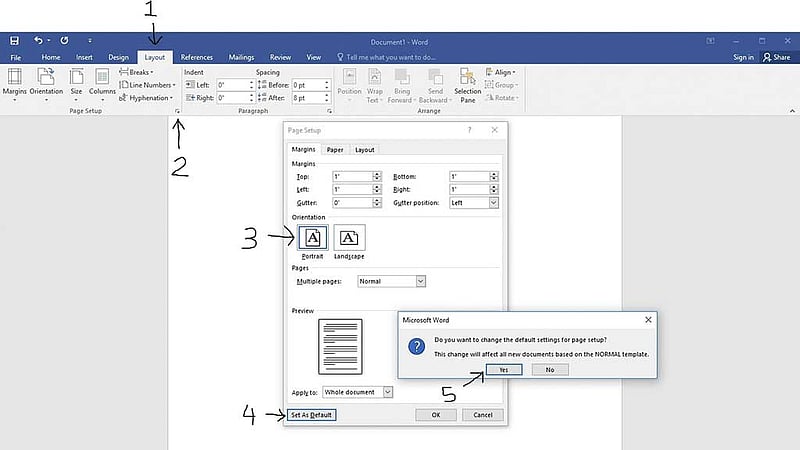800x450 pixels.
Task: Click Yes in the Microsoft Word prompt
Action: click(x=504, y=369)
